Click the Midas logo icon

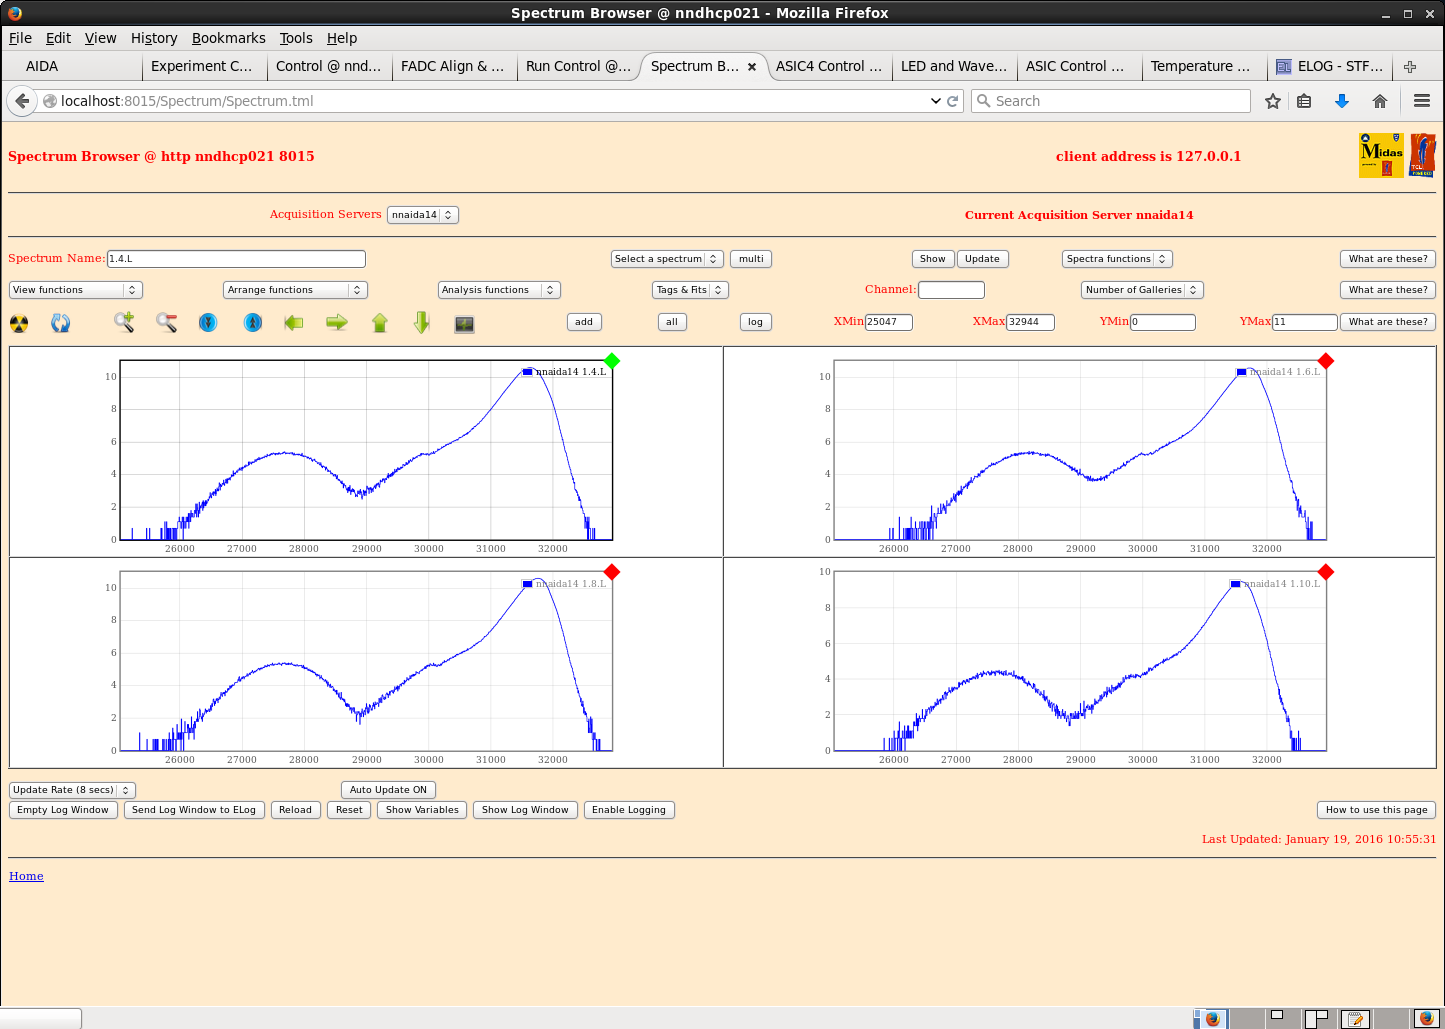pyautogui.click(x=1381, y=156)
